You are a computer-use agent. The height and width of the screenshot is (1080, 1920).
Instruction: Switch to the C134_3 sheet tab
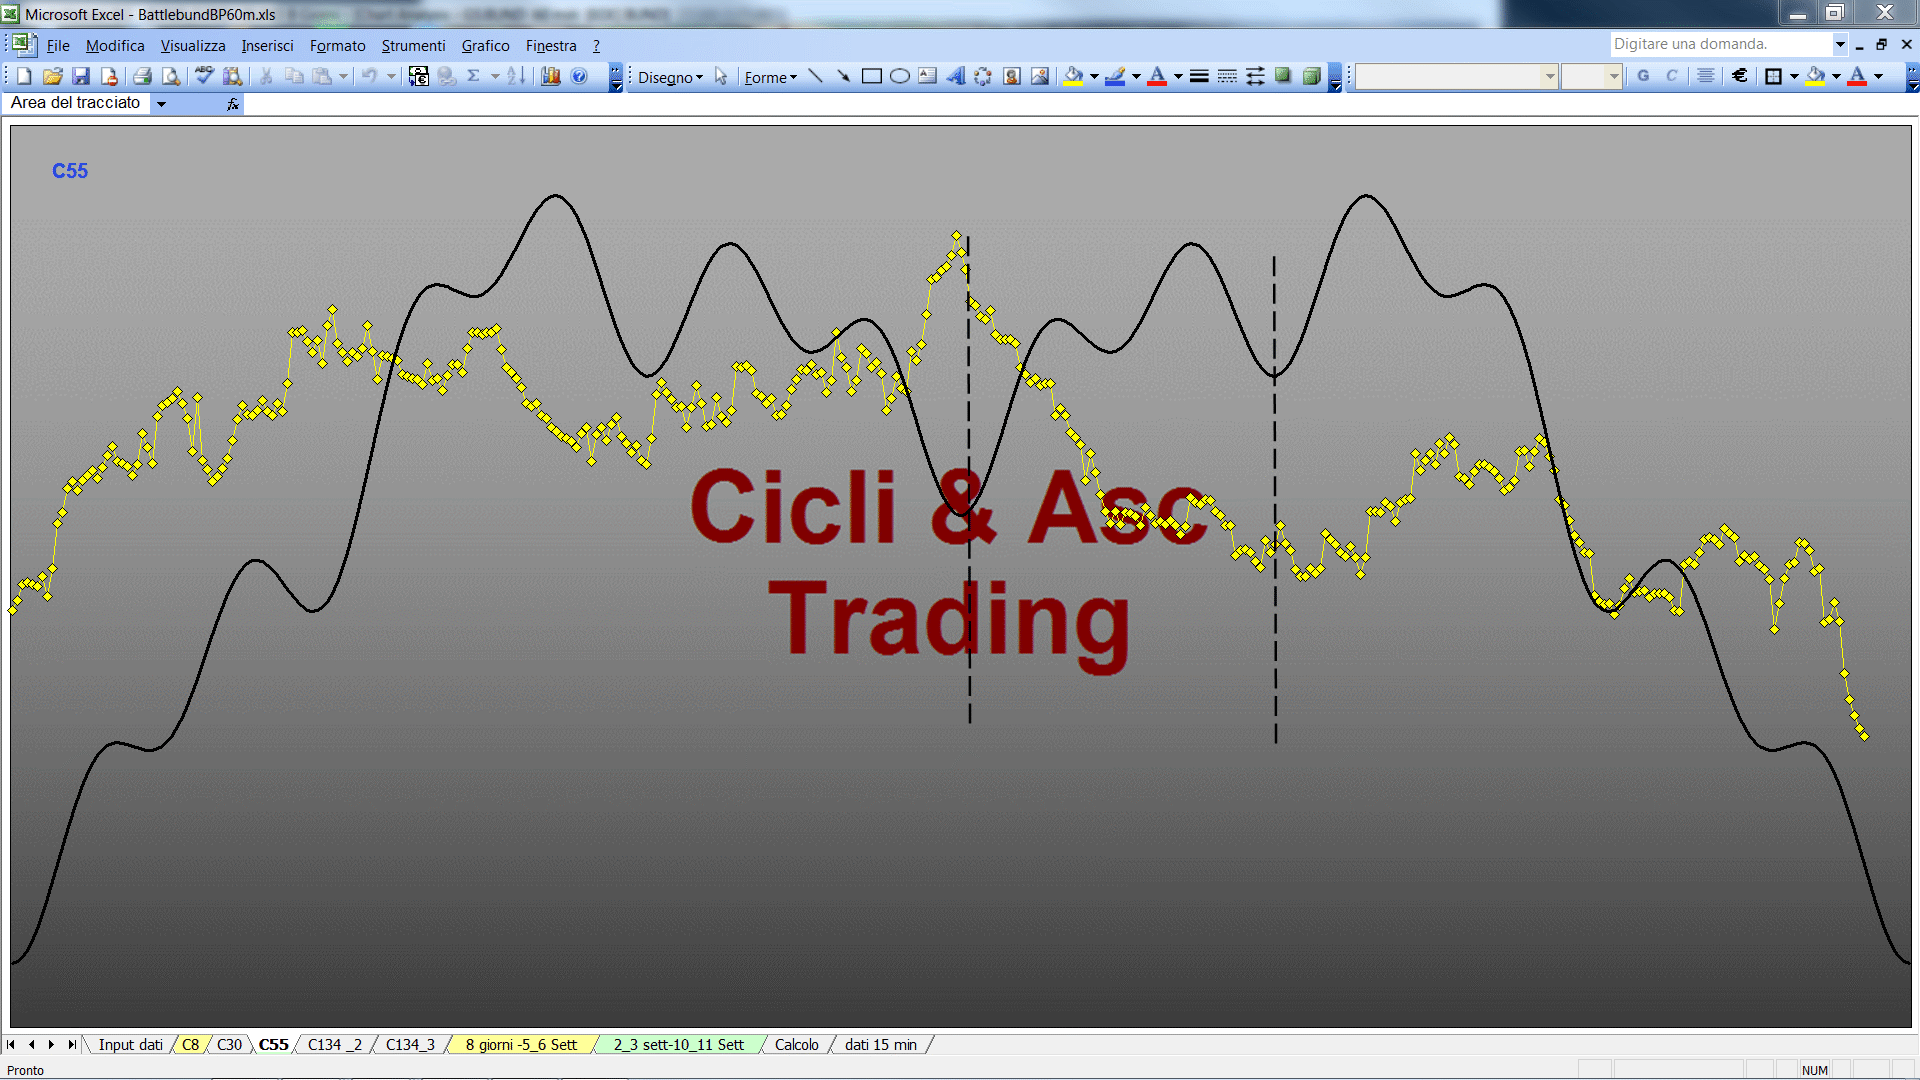[410, 1044]
